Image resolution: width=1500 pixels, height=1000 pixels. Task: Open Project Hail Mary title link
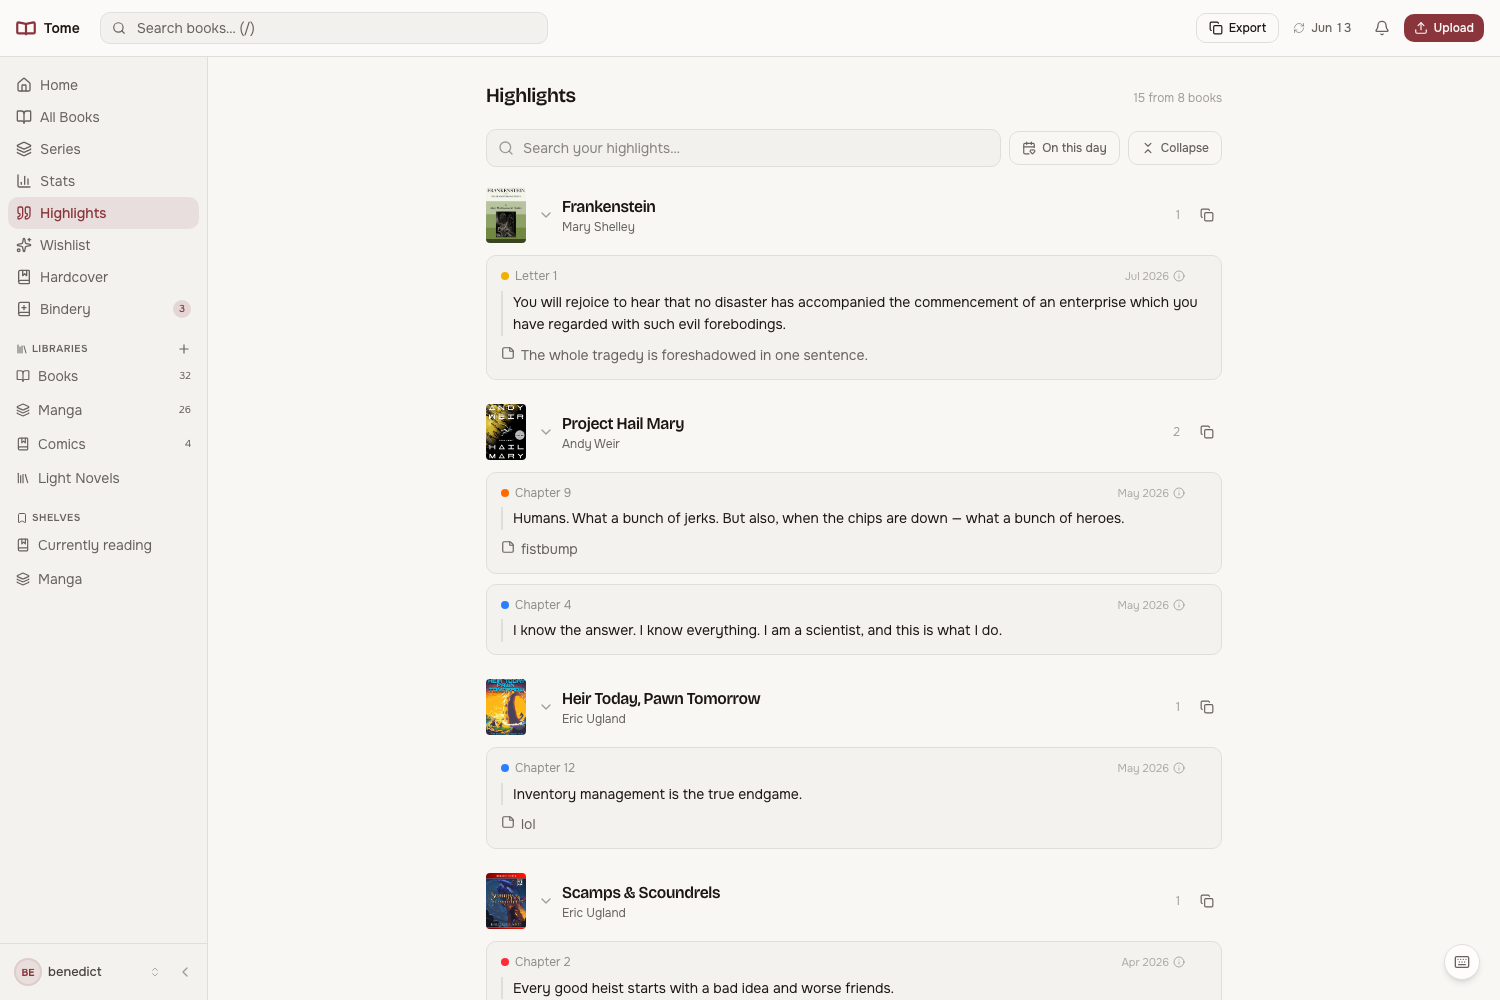(x=623, y=423)
